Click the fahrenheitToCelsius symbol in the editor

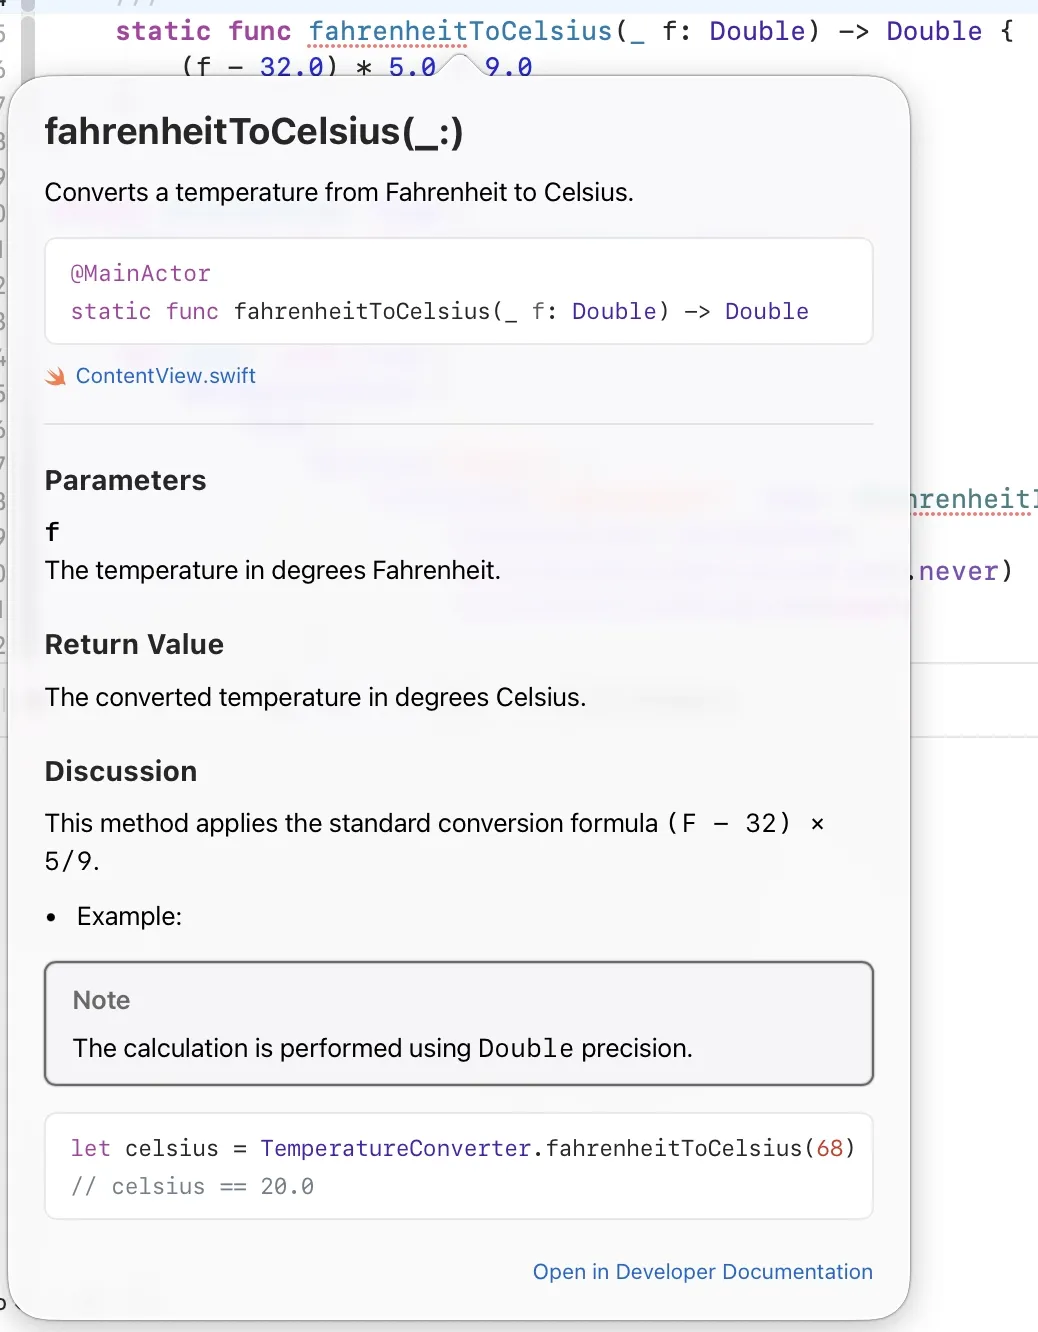click(460, 31)
